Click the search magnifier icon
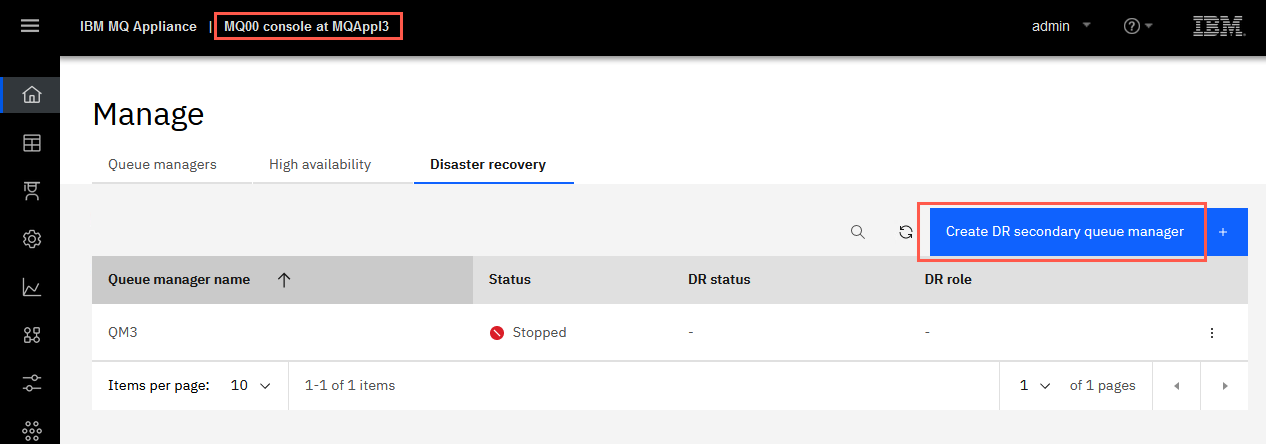This screenshot has width=1266, height=444. 858,232
